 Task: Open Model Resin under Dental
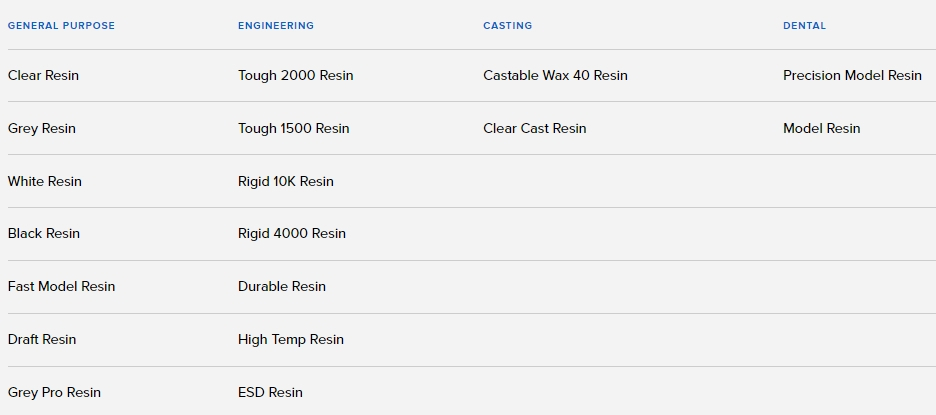point(821,128)
